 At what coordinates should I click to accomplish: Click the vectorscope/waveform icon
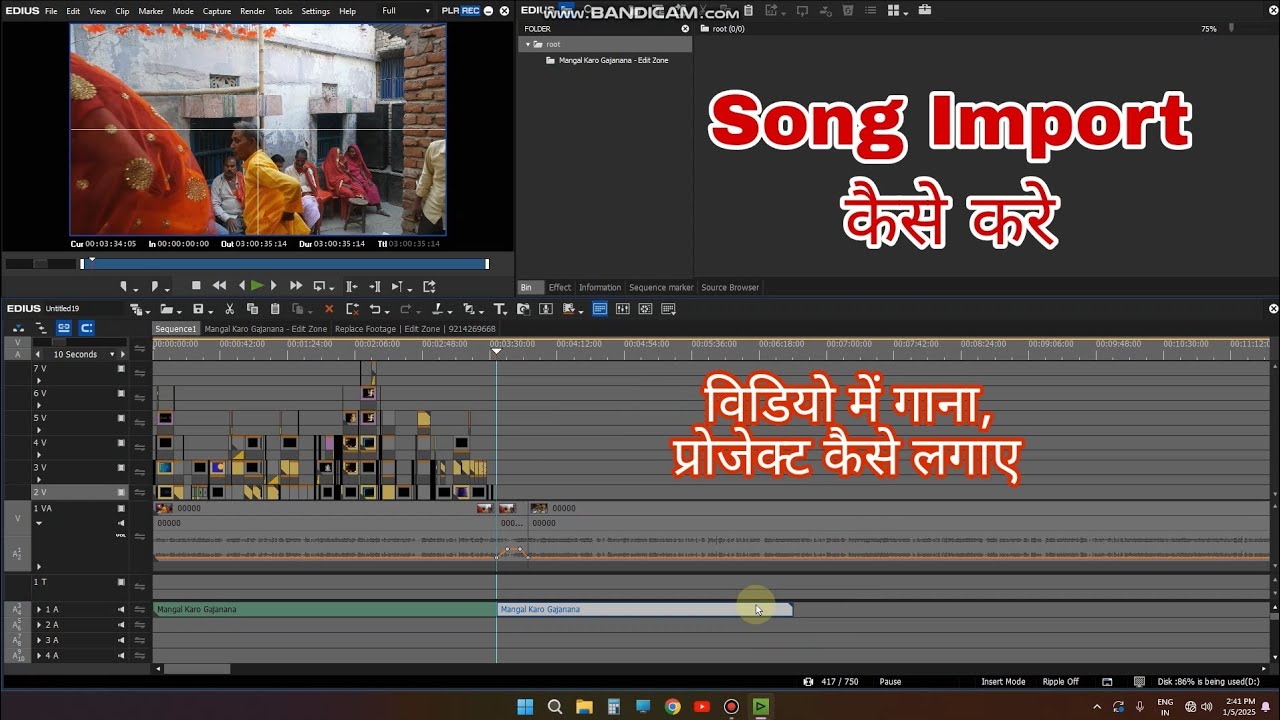tap(645, 309)
